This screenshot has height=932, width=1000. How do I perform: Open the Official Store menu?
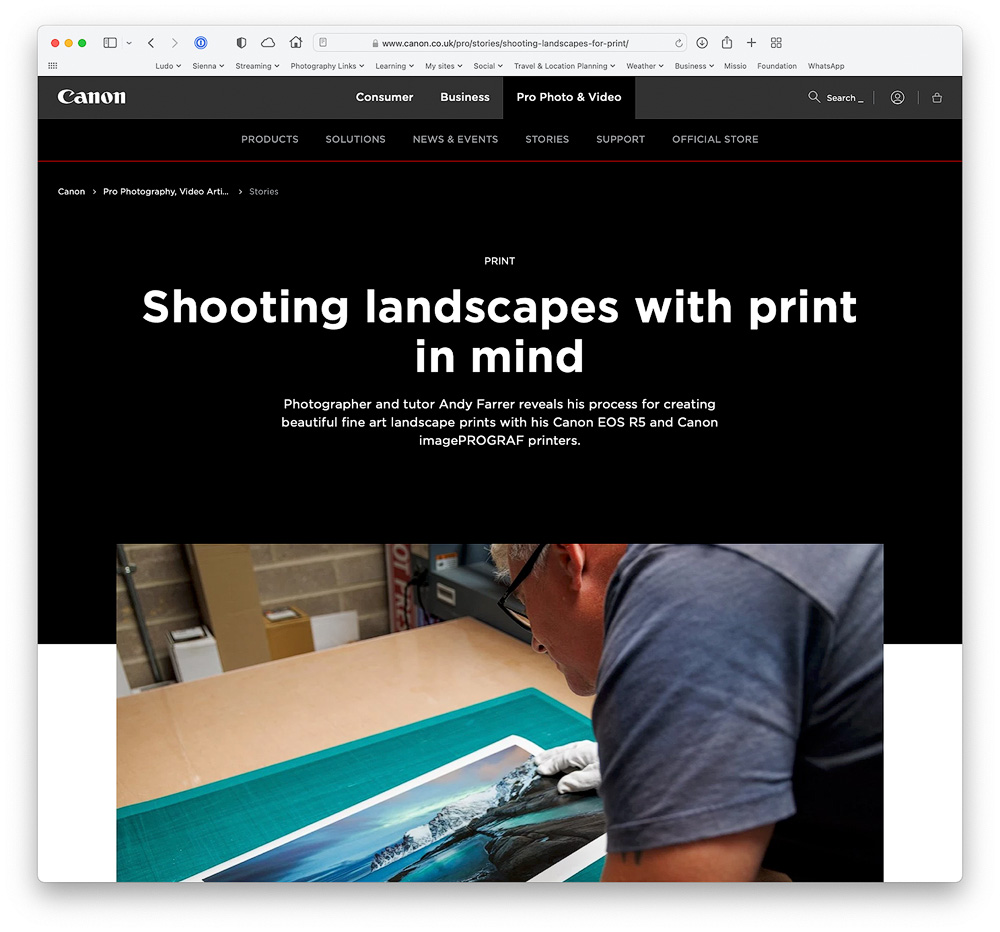click(x=715, y=139)
